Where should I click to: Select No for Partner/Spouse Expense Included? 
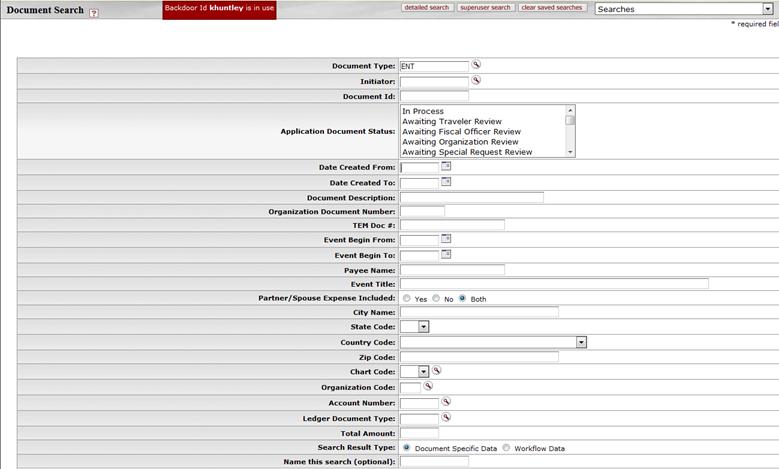pyautogui.click(x=436, y=299)
